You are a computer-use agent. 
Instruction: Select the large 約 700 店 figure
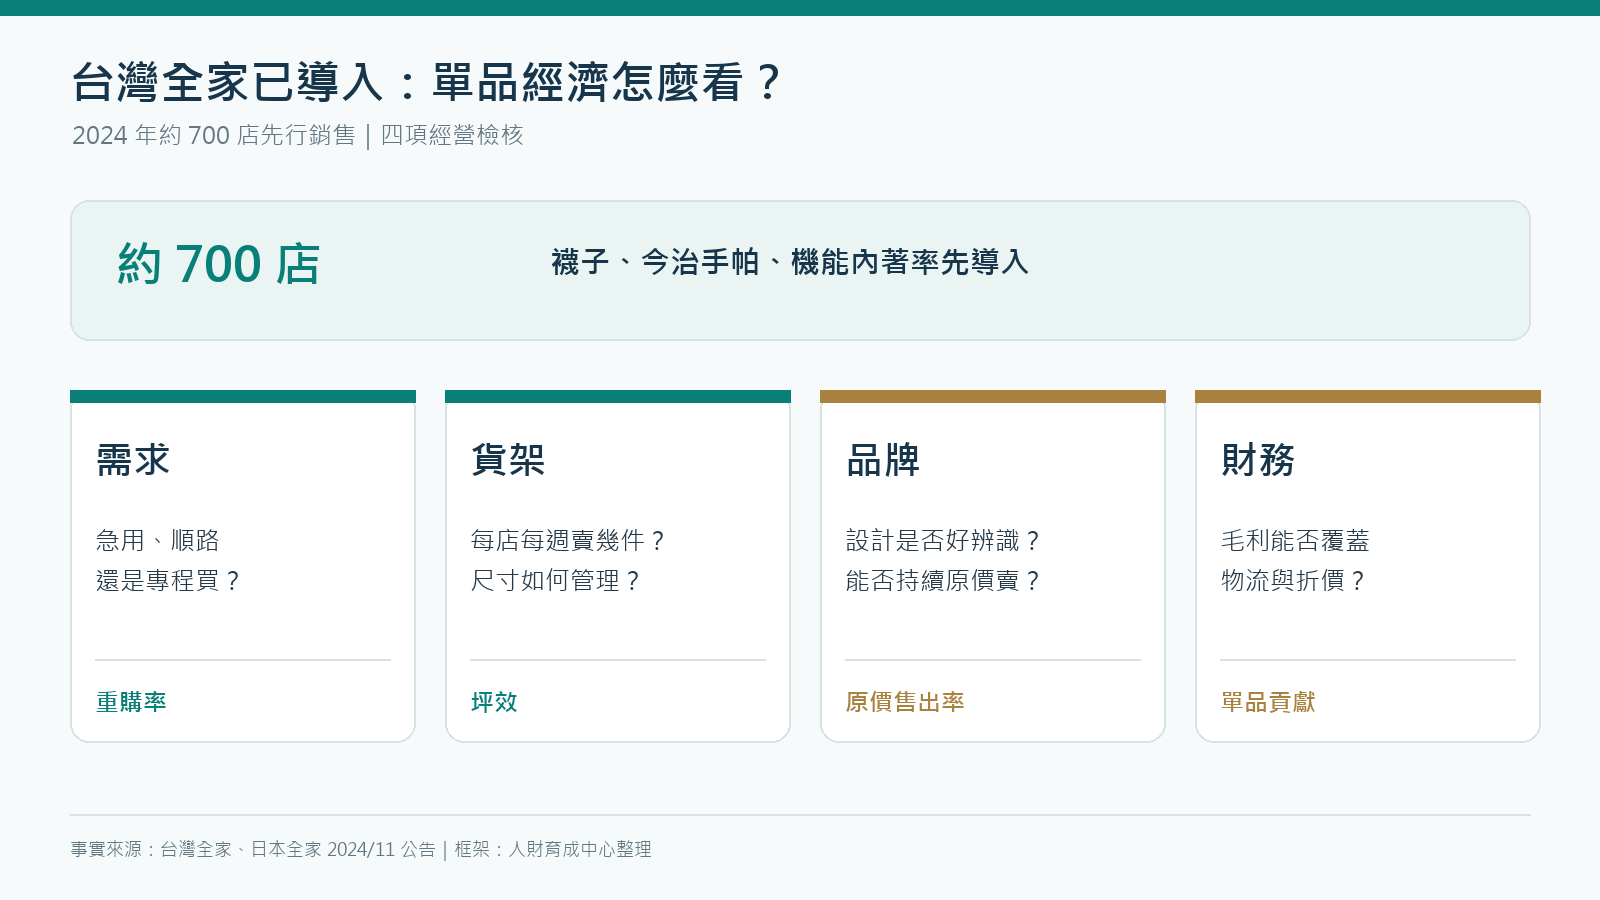[x=219, y=265]
